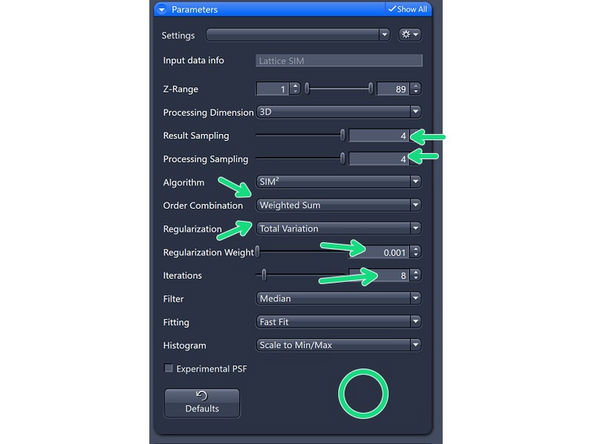Viewport: 592px width, 444px height.
Task: Adjust the Regularization Weight stepper
Action: pos(416,252)
